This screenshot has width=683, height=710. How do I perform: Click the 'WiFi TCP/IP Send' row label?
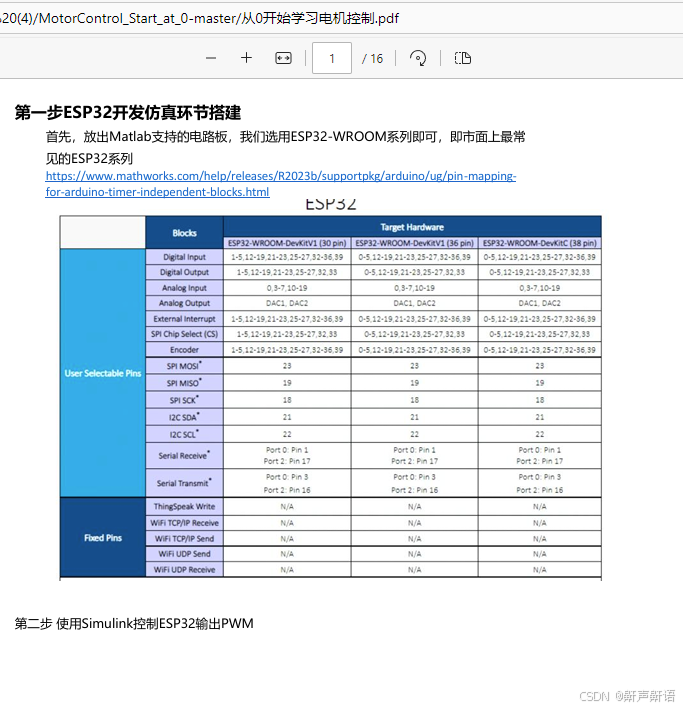point(184,538)
